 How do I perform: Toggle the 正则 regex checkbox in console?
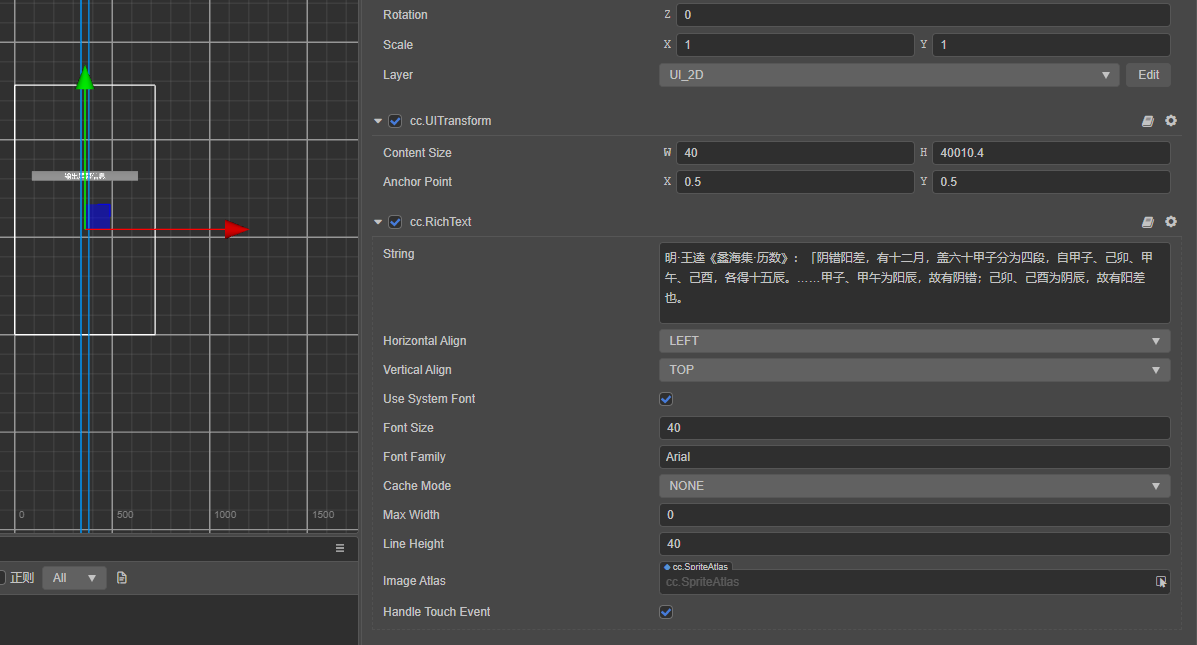pos(2,578)
